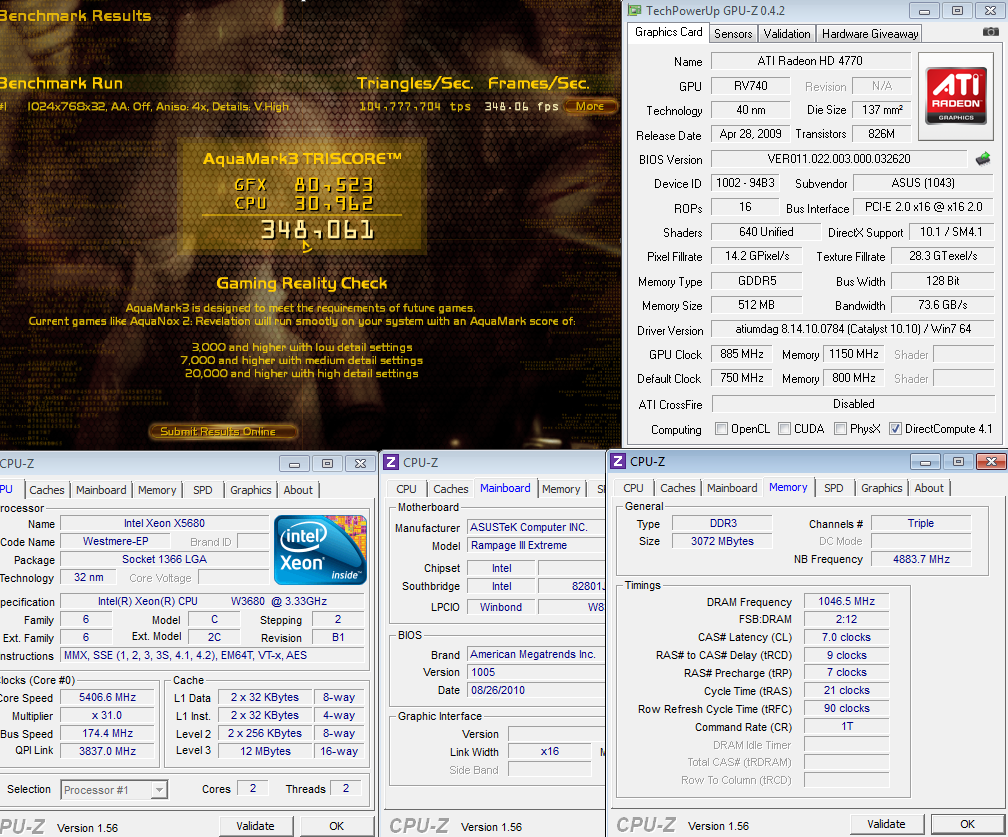Click the Bandwidth 73.6 GB/s value
The width and height of the screenshot is (1008, 837).
point(942,305)
